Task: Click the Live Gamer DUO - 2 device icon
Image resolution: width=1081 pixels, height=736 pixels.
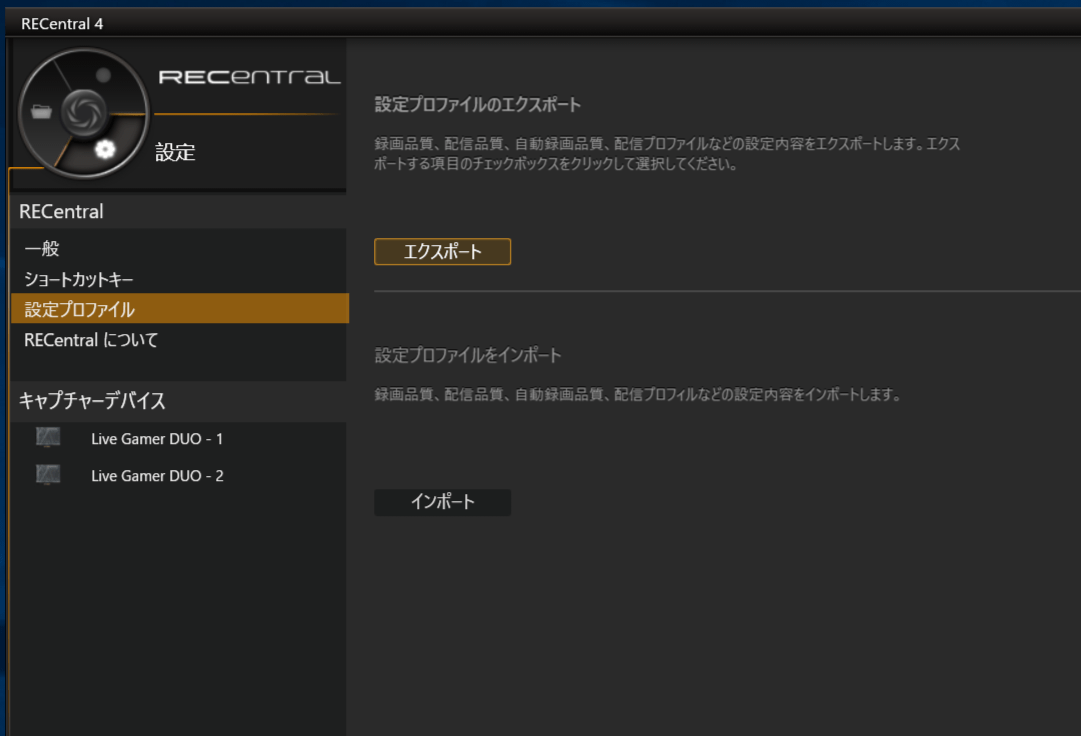Action: point(48,475)
